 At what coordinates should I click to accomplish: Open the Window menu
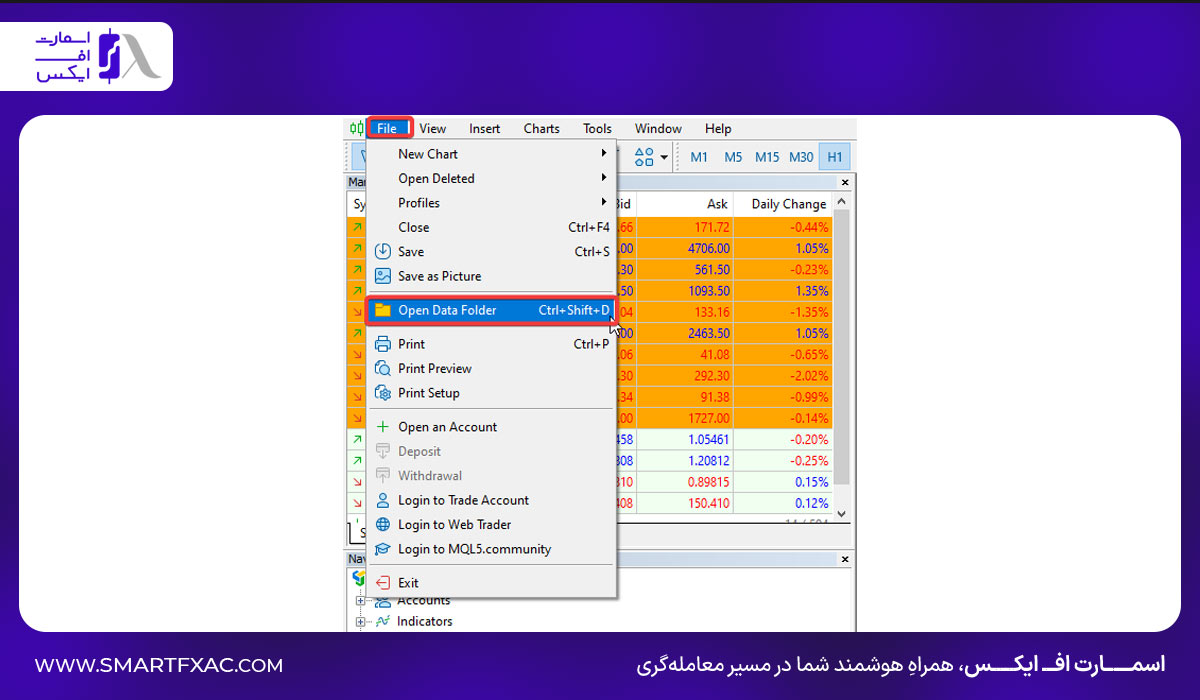658,128
